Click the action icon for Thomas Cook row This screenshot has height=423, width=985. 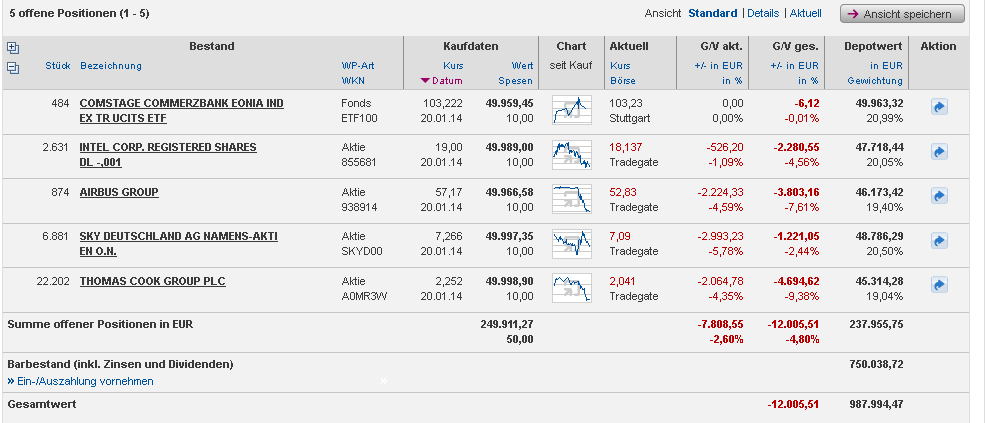pyautogui.click(x=939, y=285)
